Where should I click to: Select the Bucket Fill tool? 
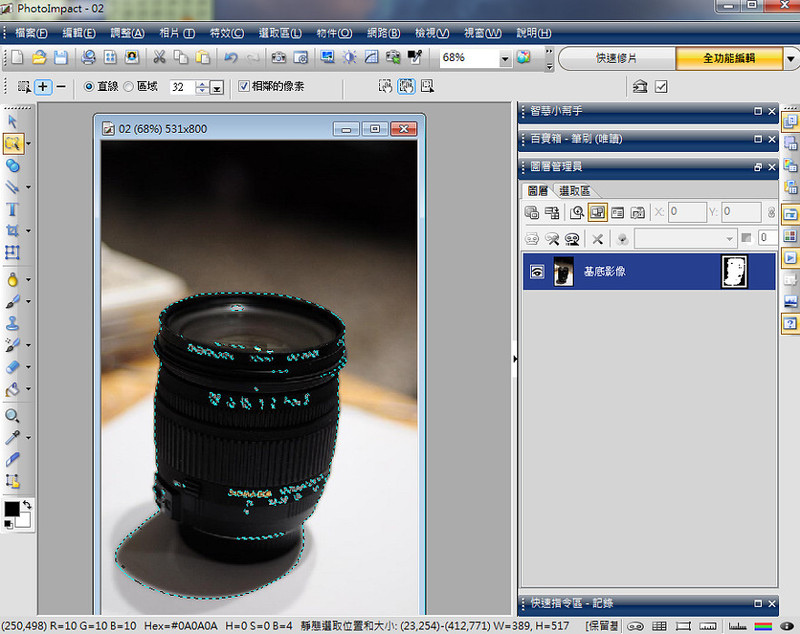pos(13,389)
